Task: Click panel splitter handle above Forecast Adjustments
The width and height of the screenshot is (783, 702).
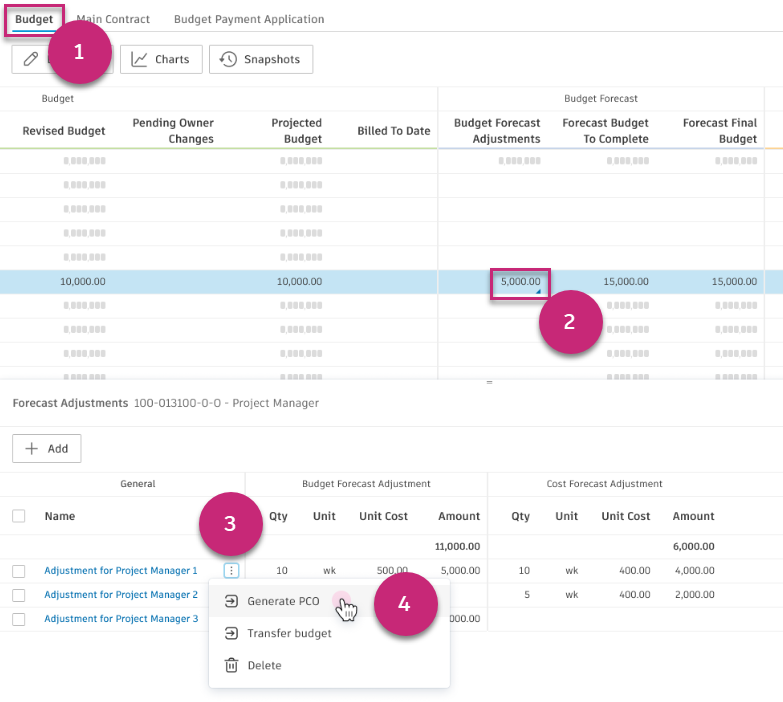Action: [x=489, y=382]
